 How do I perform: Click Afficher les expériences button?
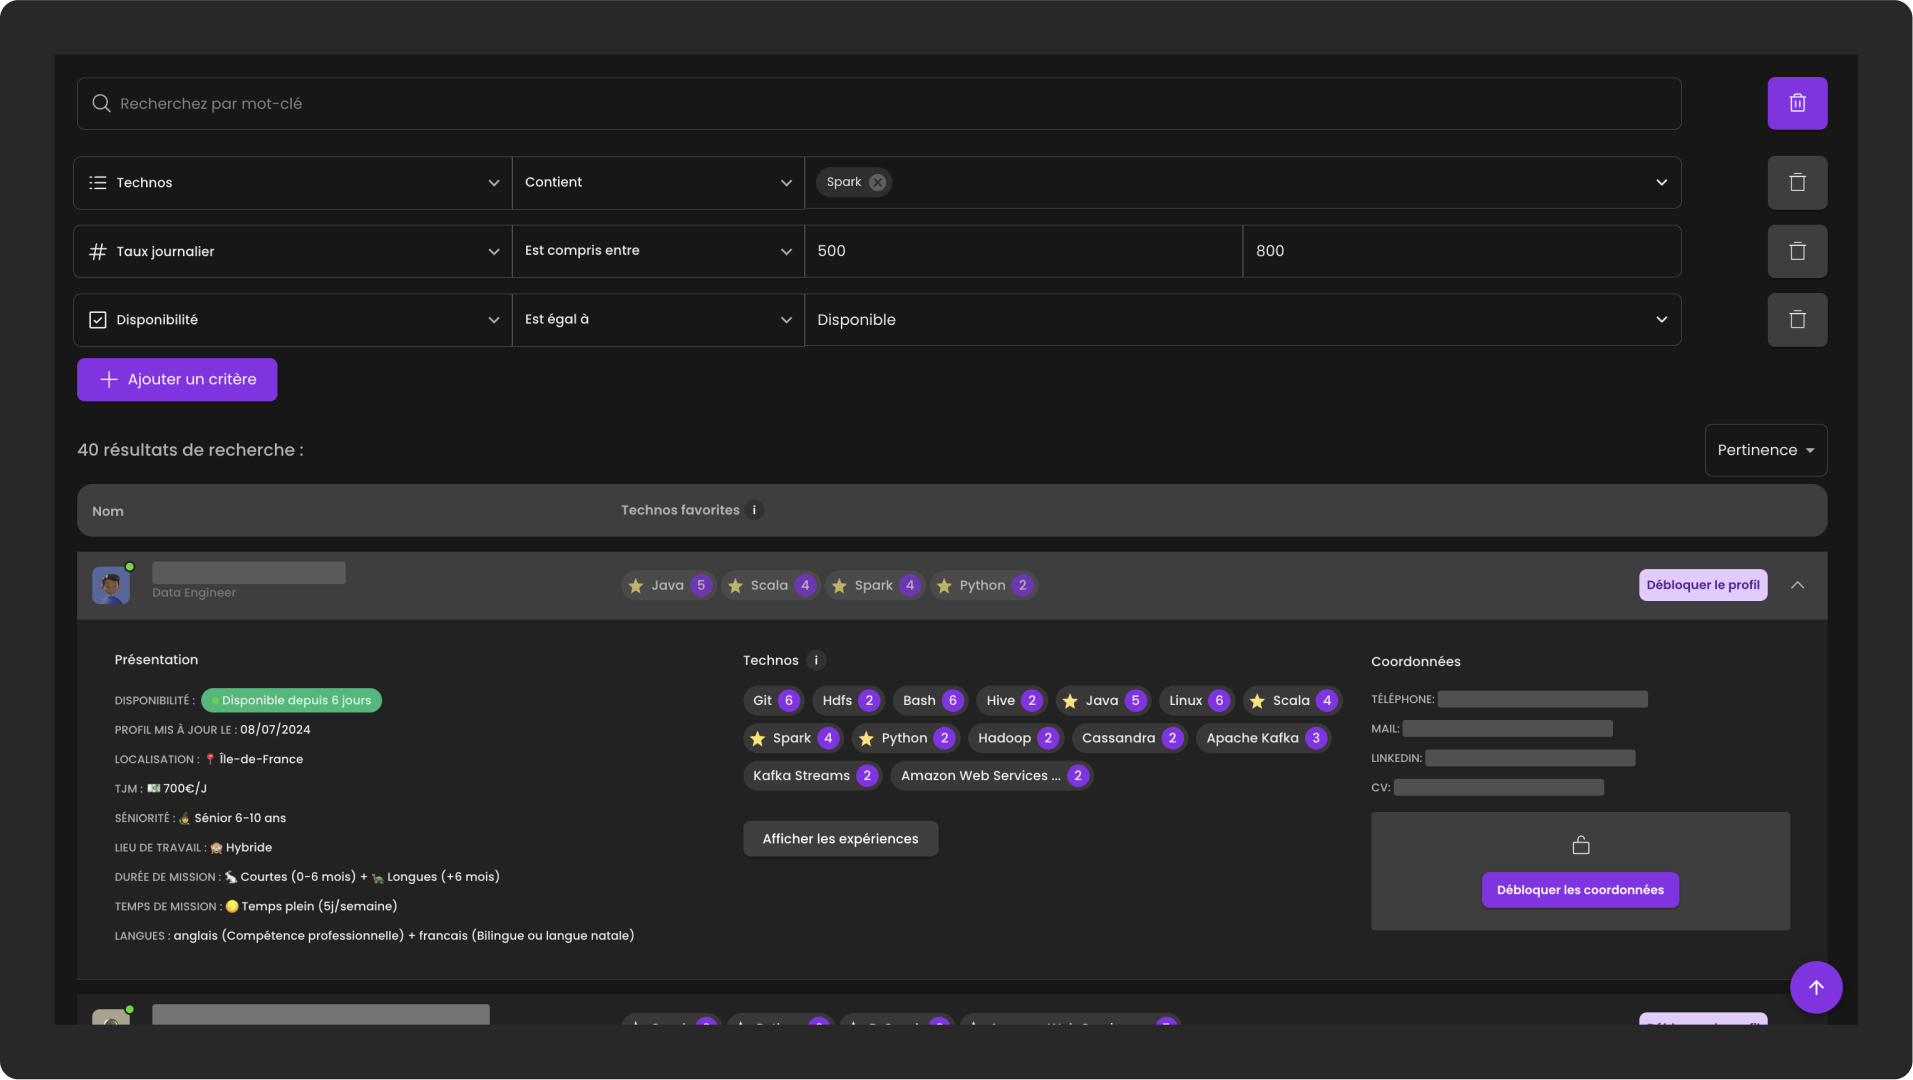point(840,839)
